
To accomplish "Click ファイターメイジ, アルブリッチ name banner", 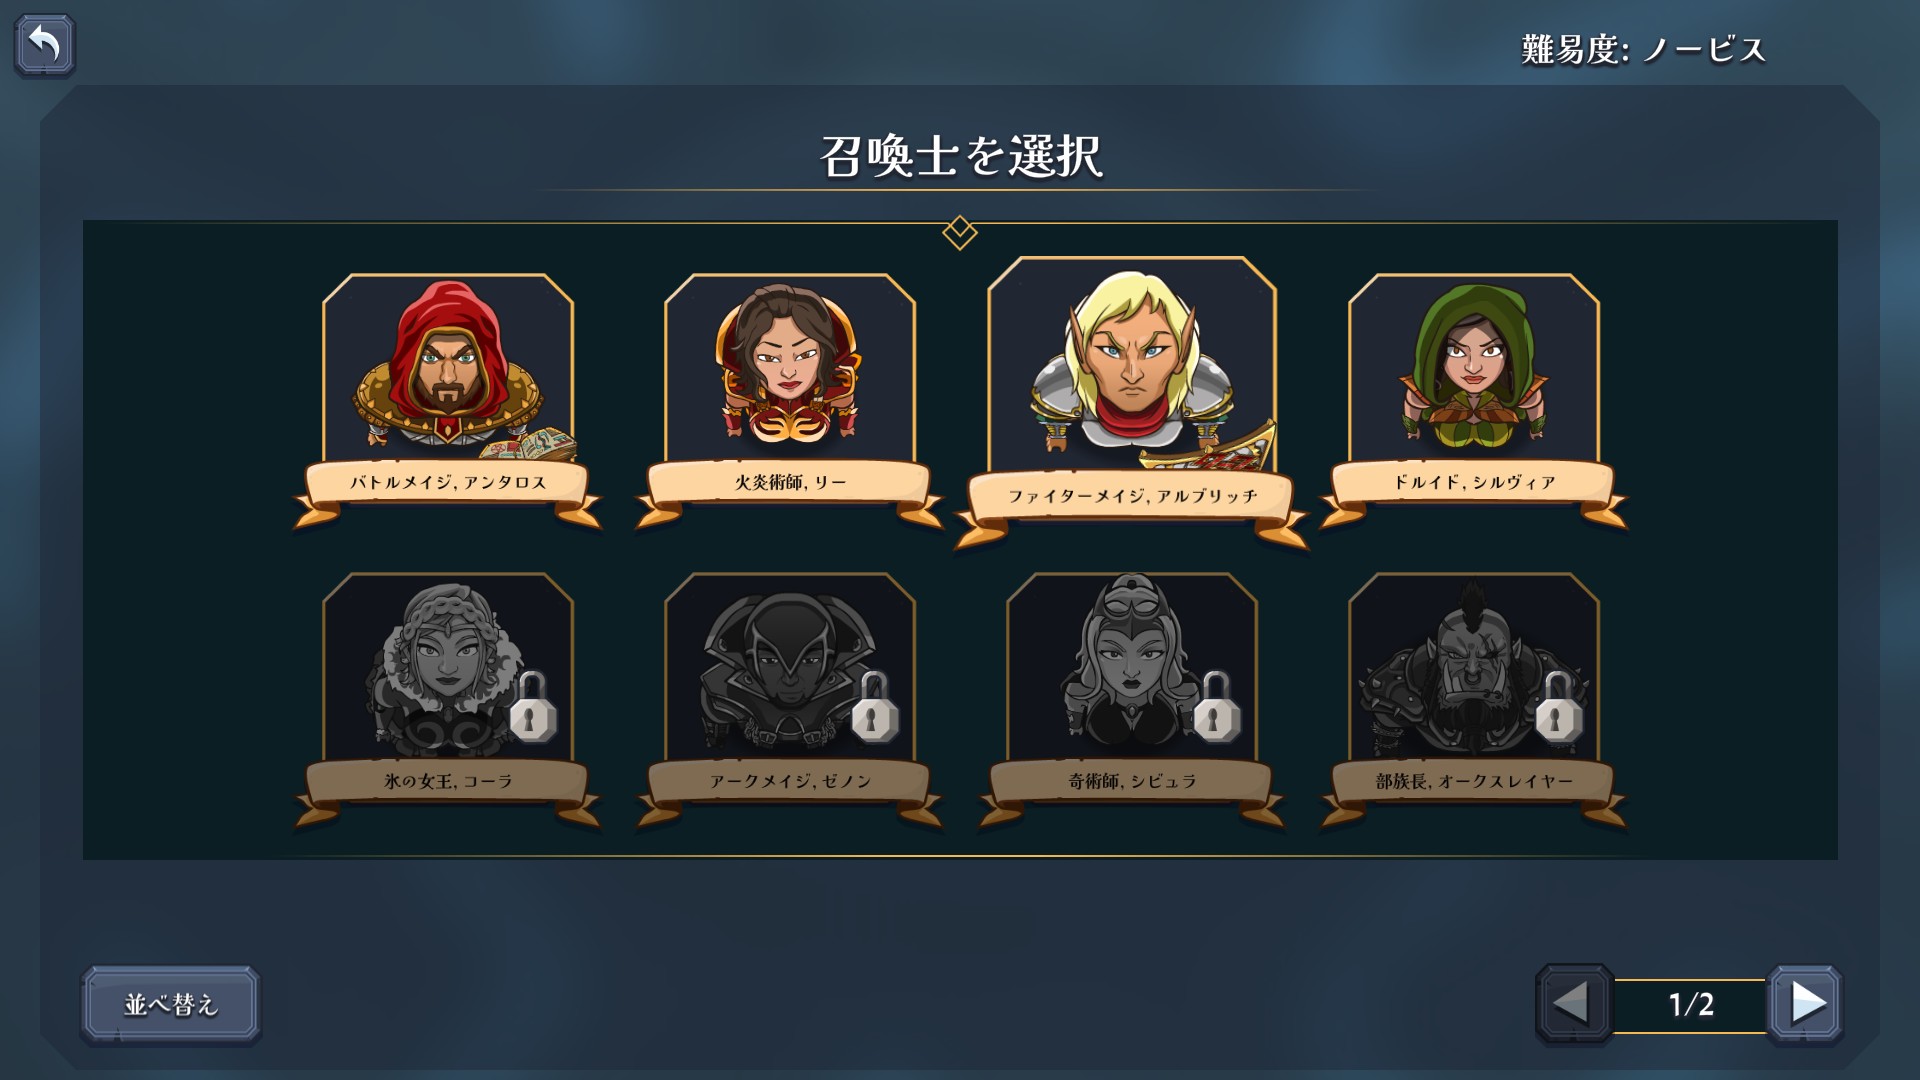I will point(1132,497).
